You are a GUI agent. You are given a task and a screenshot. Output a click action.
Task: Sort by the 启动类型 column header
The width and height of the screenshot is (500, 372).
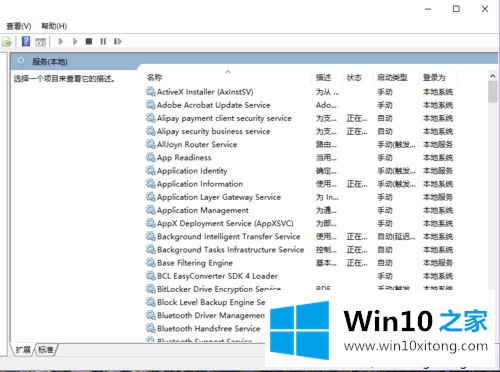[x=392, y=77]
